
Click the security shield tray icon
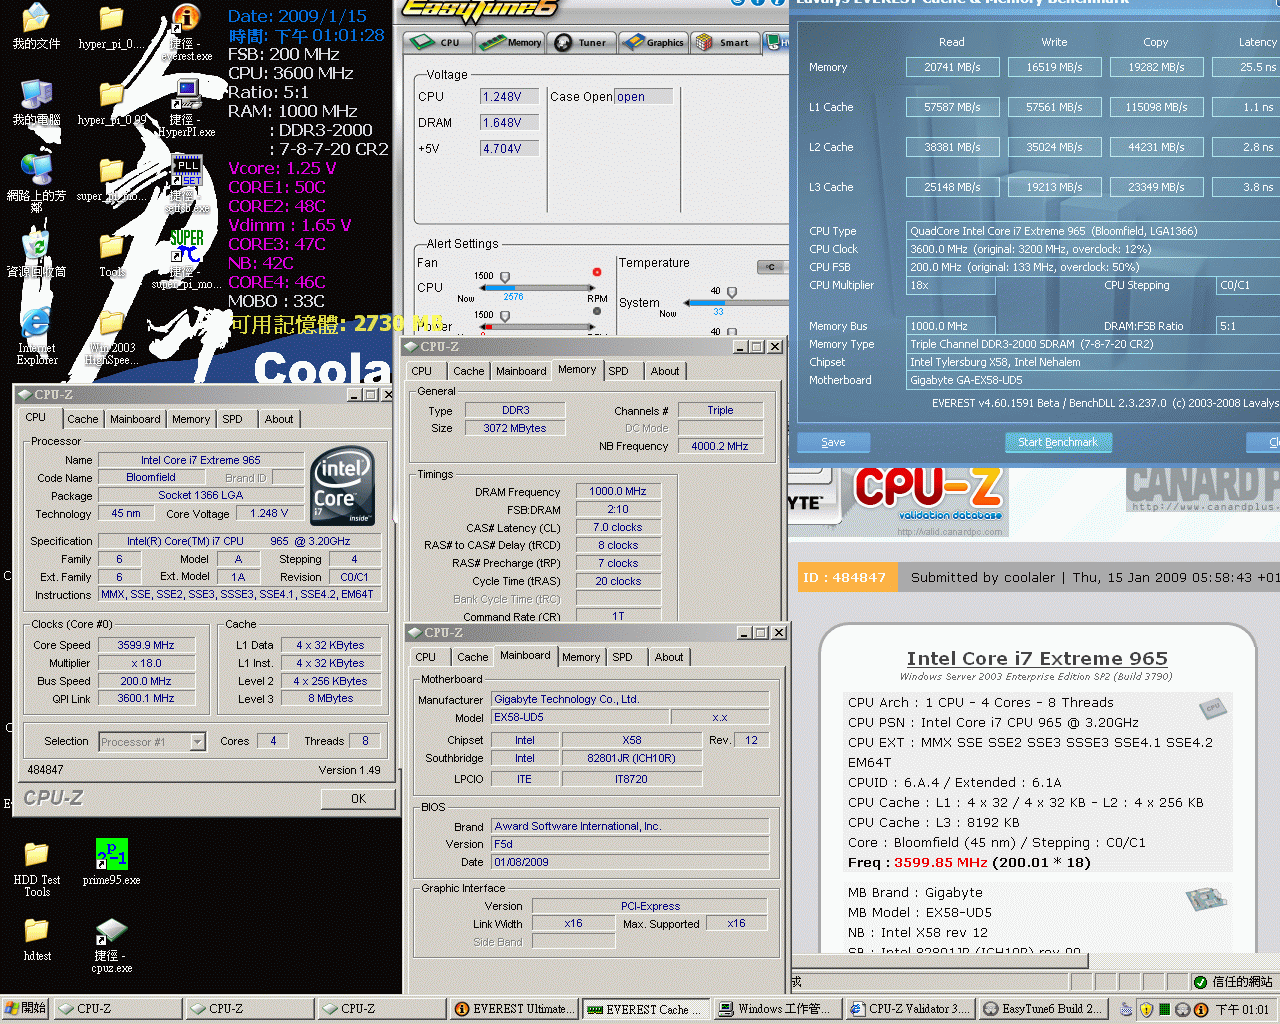[x=1147, y=1009]
